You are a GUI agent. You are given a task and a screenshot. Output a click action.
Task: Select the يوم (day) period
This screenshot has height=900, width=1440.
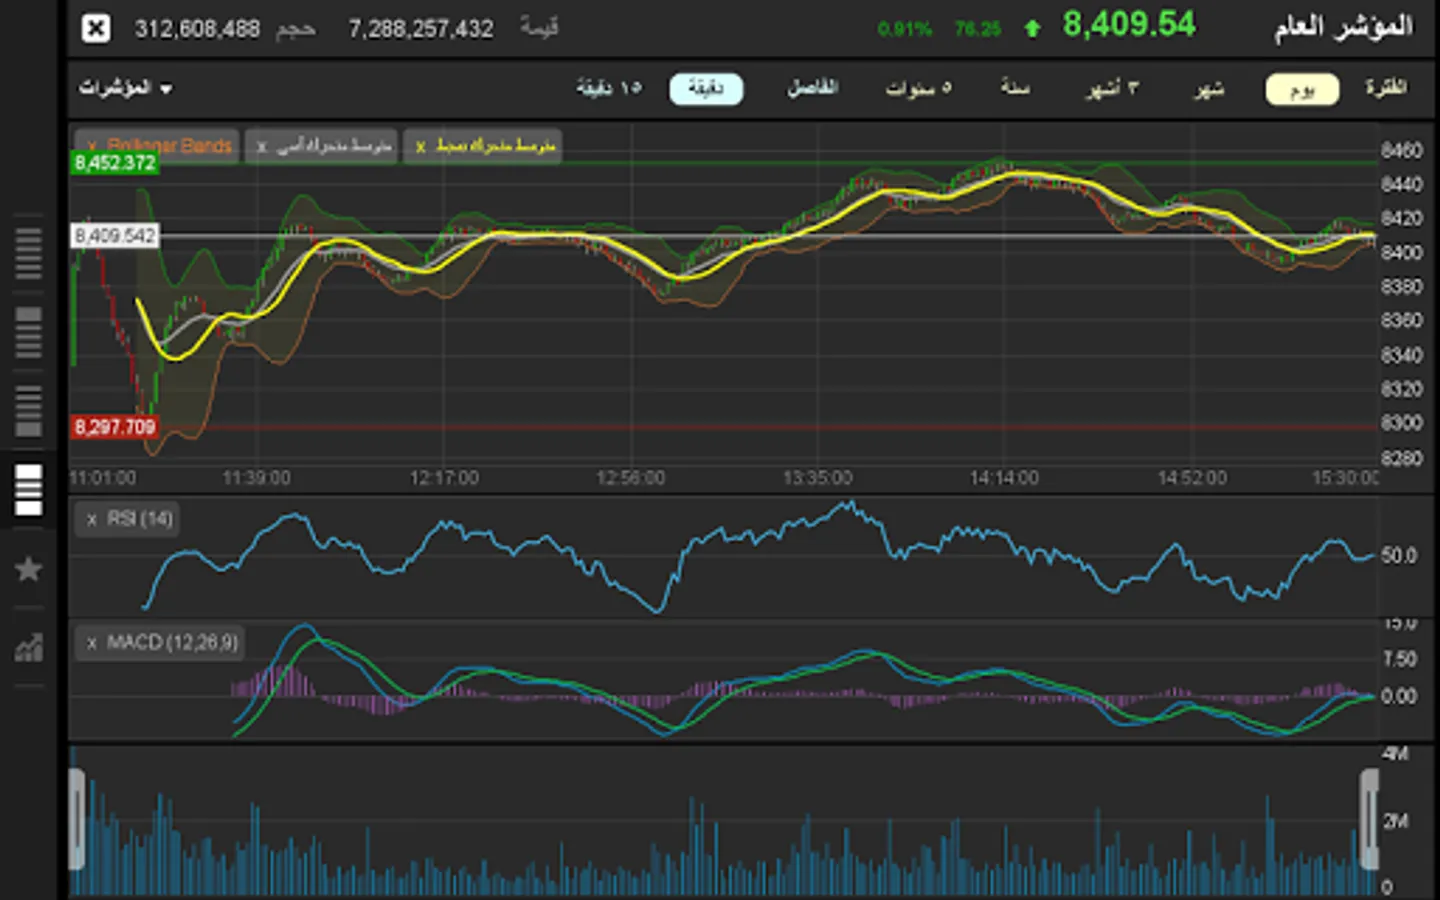pos(1301,89)
